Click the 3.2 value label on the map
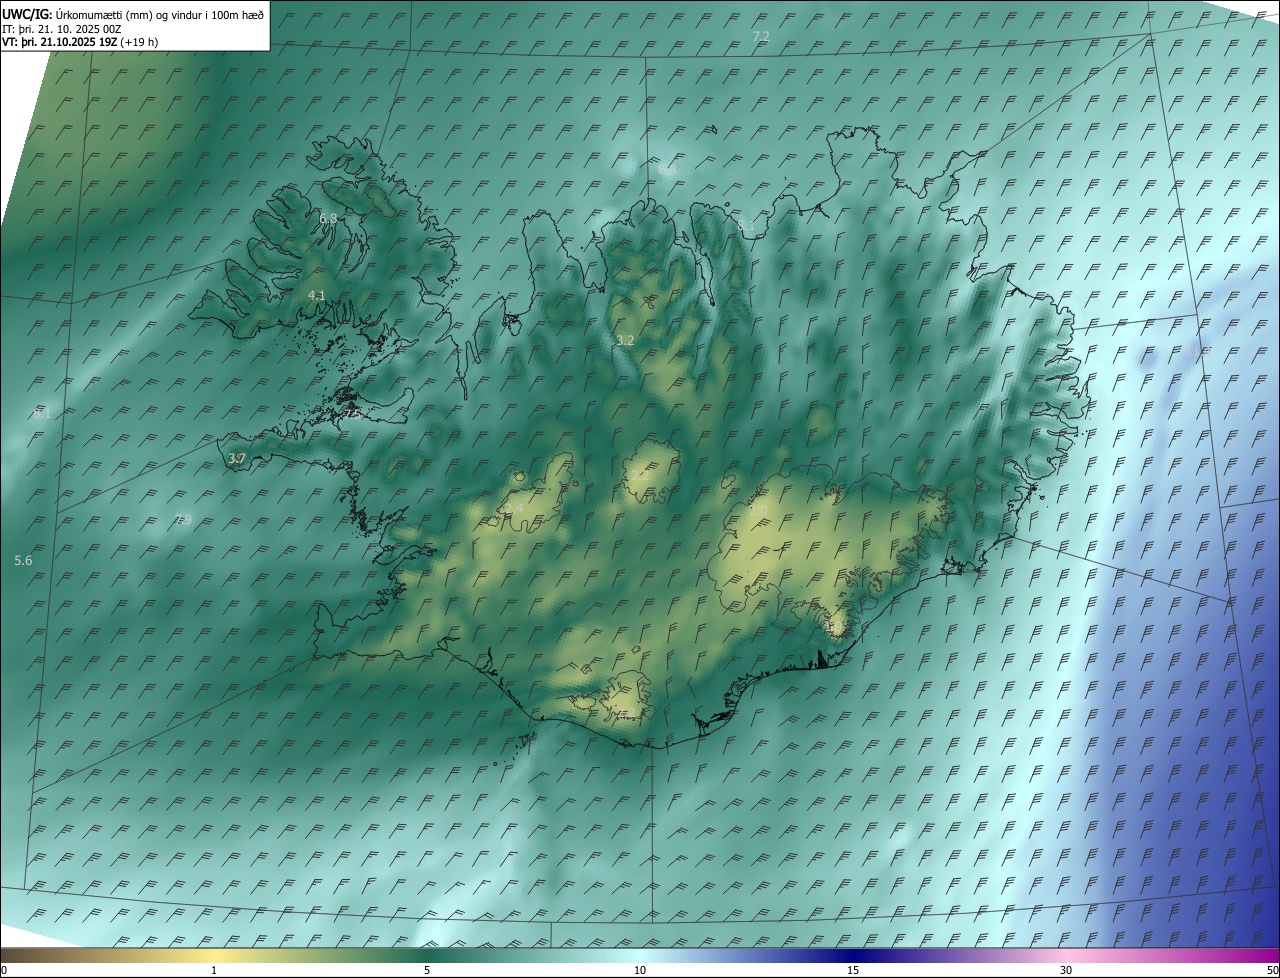 click(x=625, y=341)
